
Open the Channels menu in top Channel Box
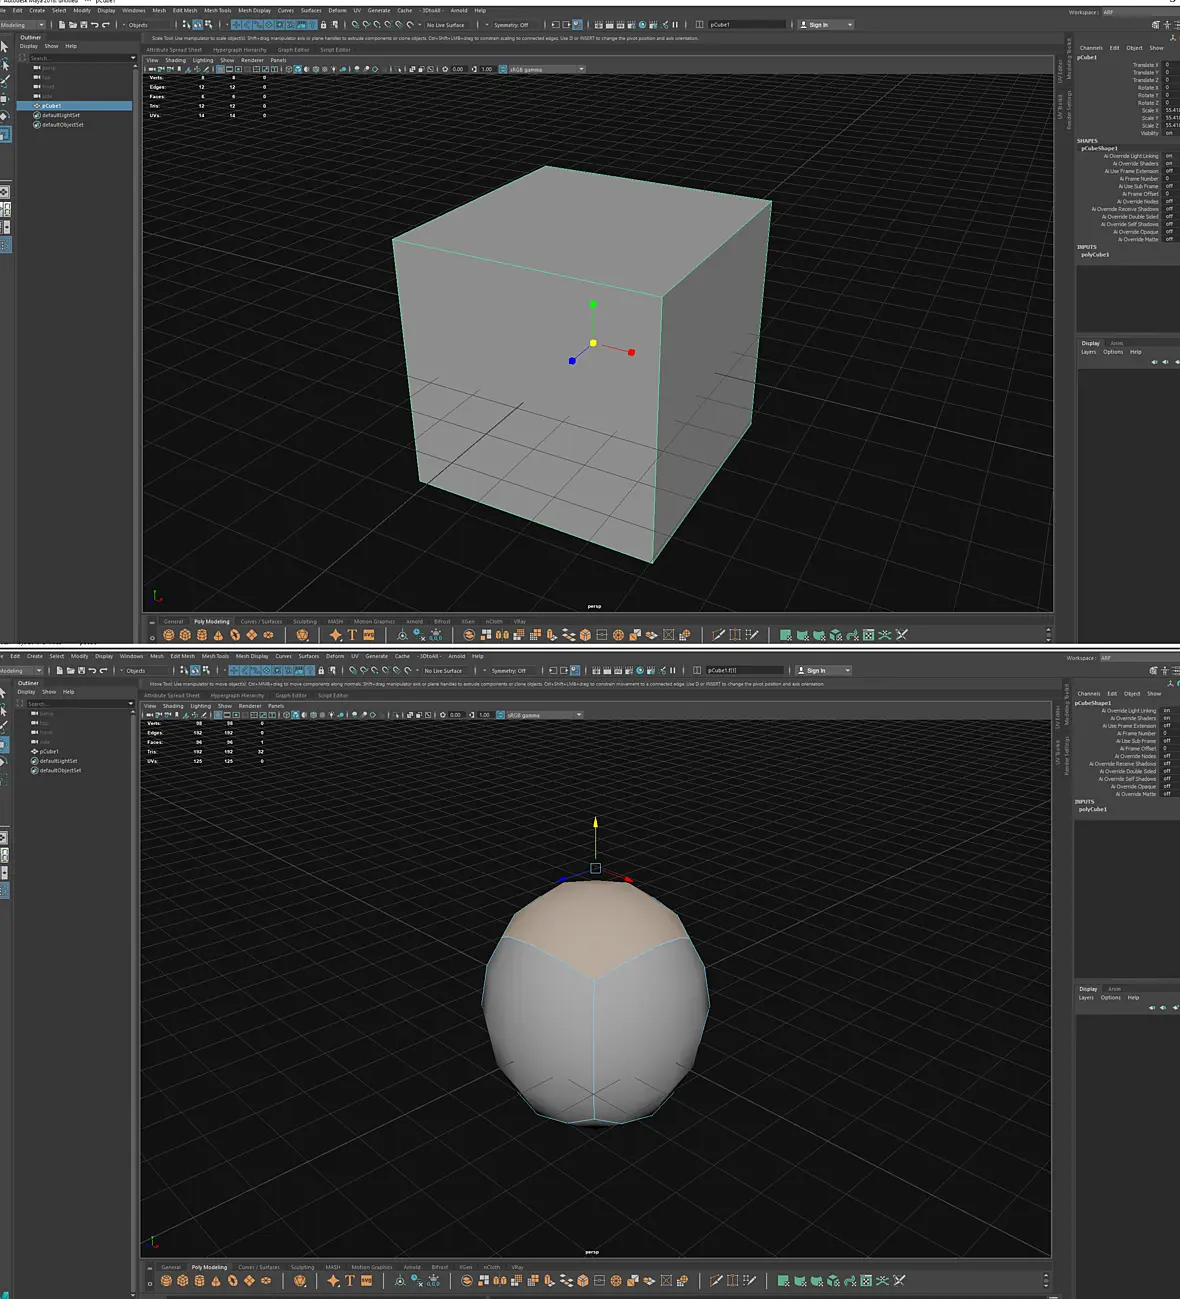(1091, 48)
